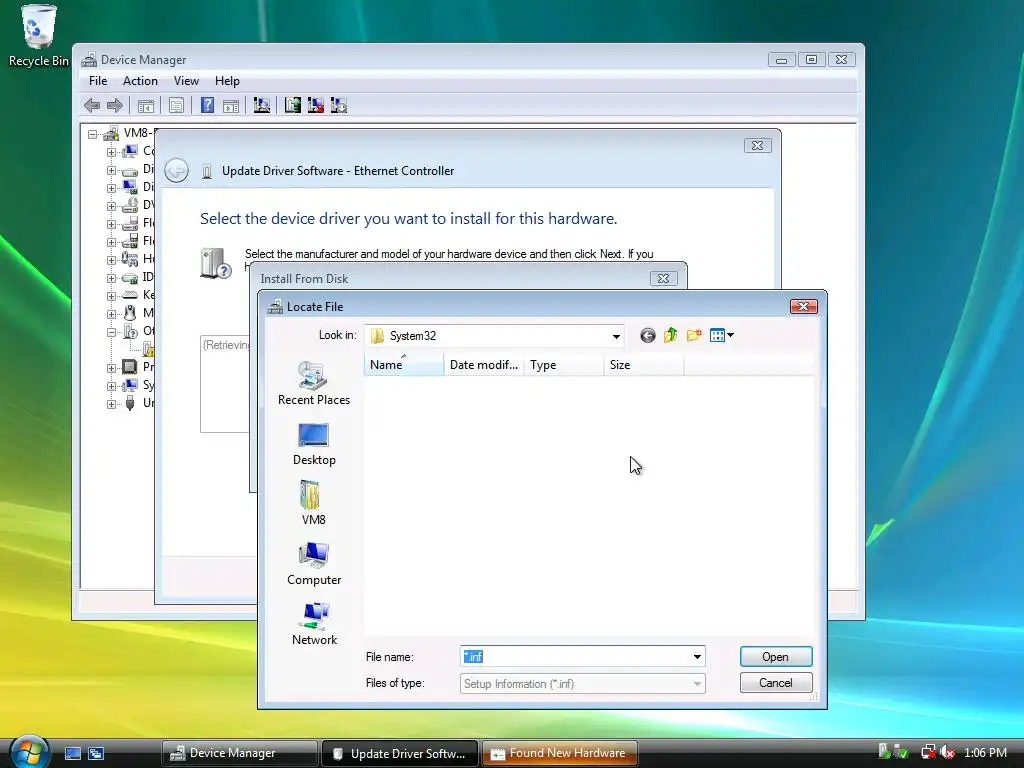Open Properties toolbar icon in Device Manager
This screenshot has width=1024, height=768.
click(x=176, y=105)
